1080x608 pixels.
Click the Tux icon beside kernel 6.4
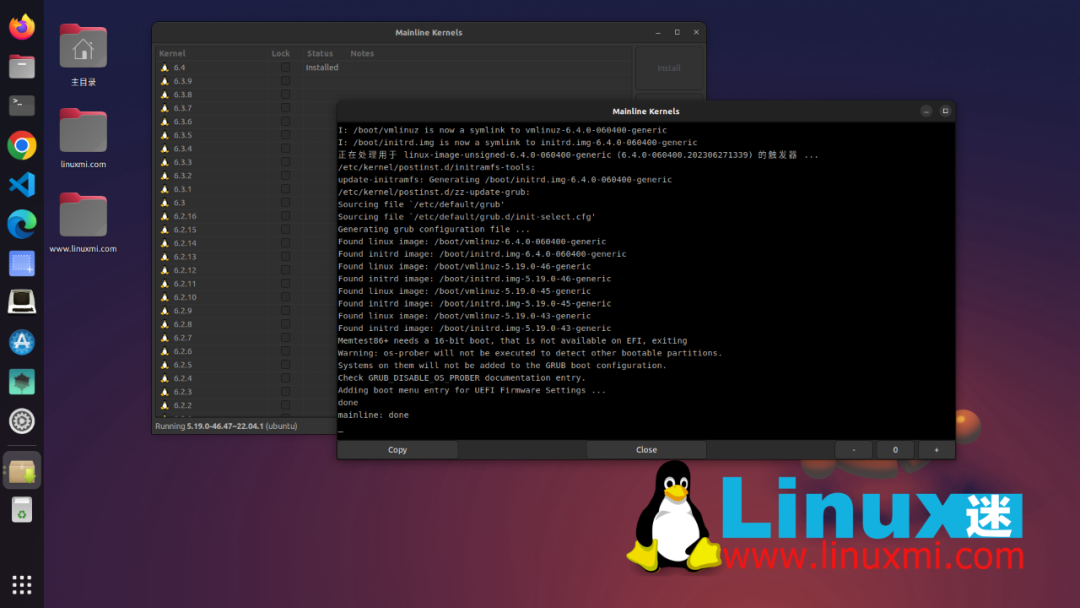click(x=164, y=67)
